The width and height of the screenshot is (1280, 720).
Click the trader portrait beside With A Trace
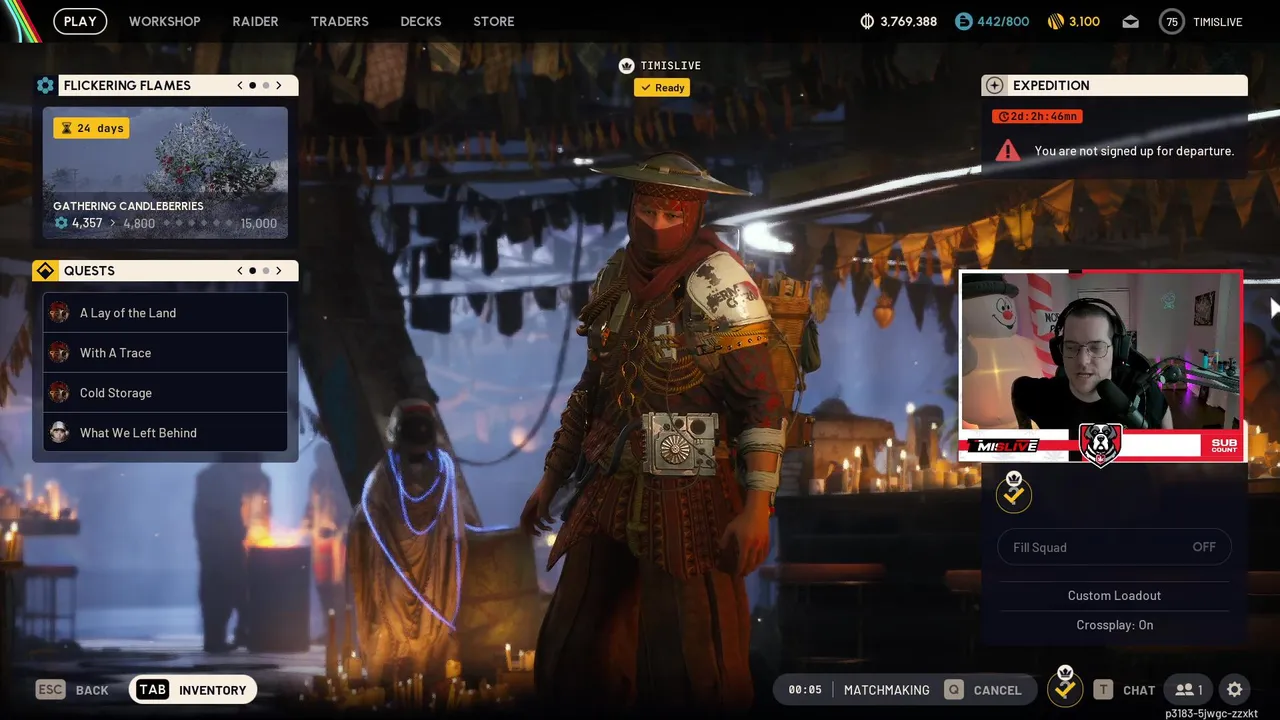pos(60,353)
